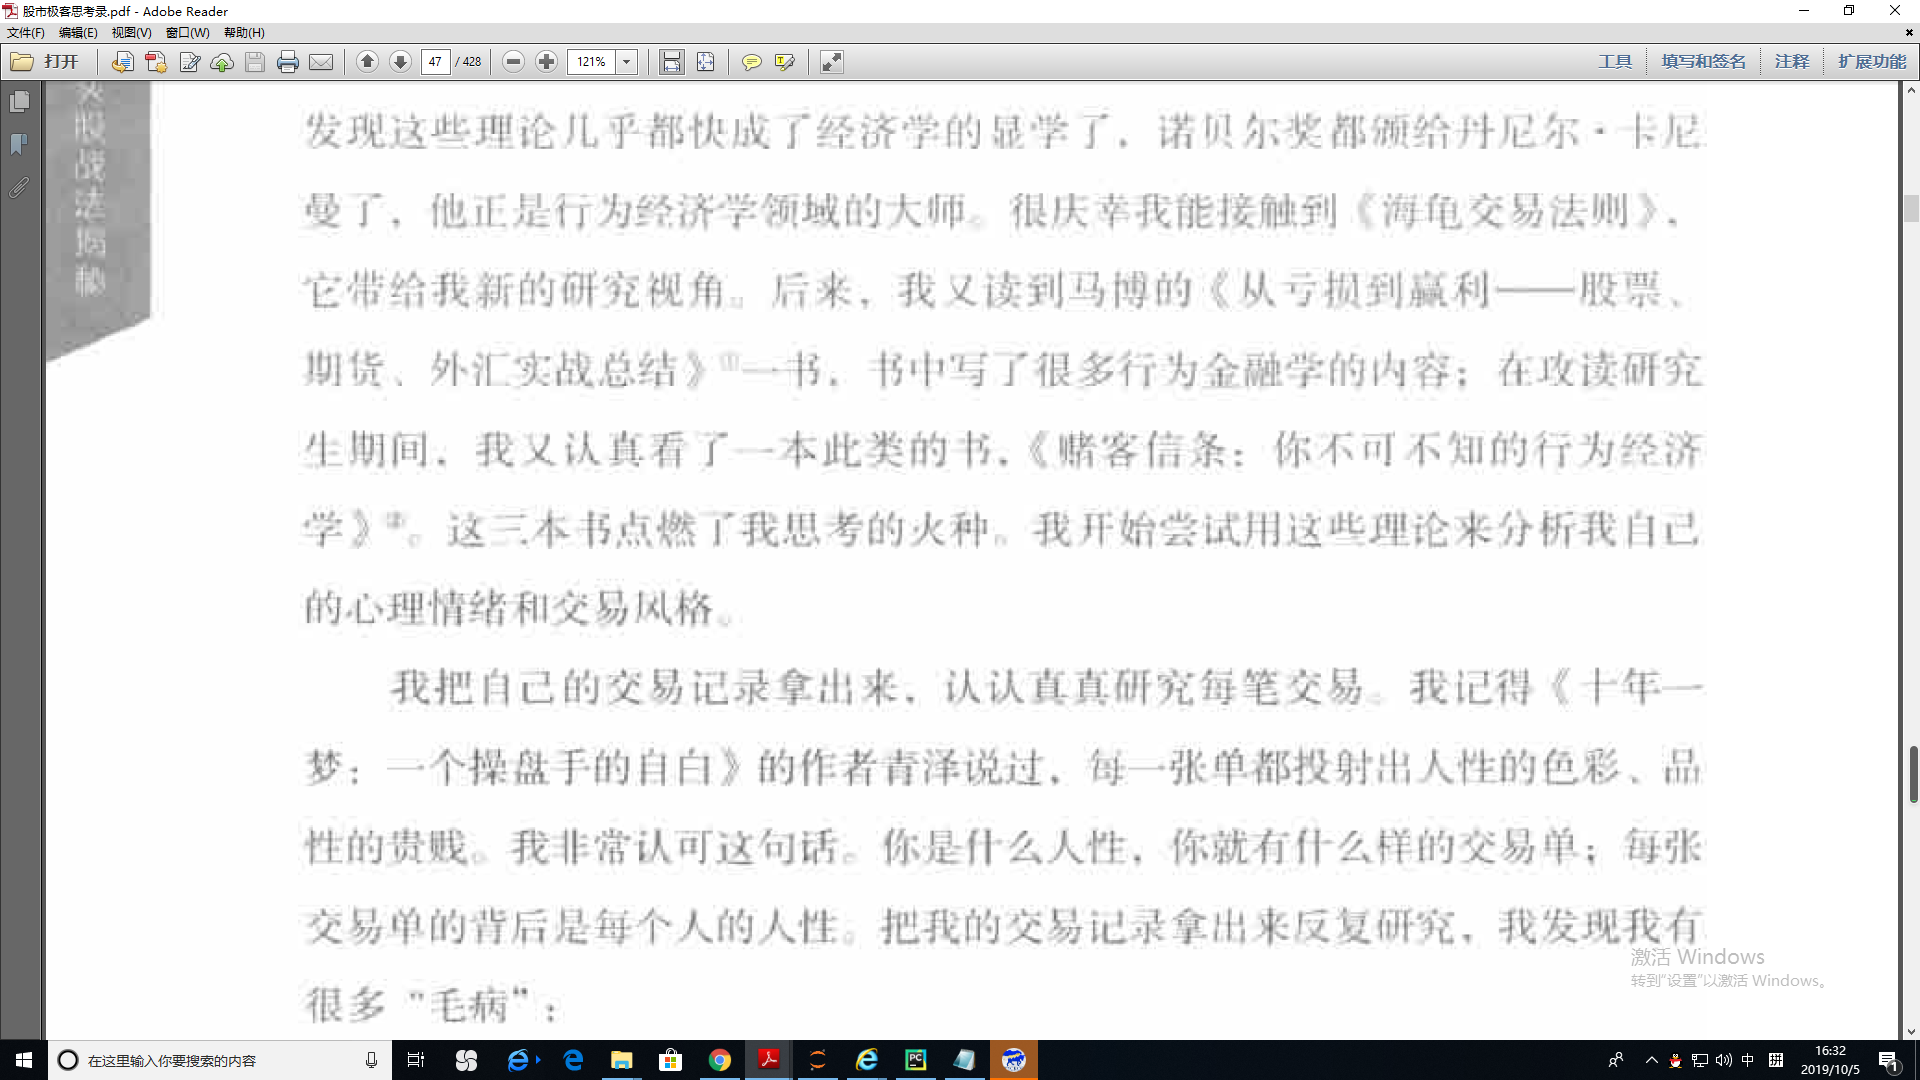Viewport: 1920px width, 1080px height.
Task: Click scrollbar up arrow
Action: tap(1911, 90)
